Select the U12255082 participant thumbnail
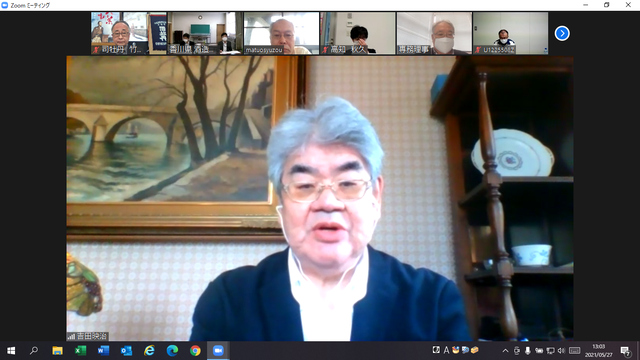Viewport: 640px width, 360px height. (511, 33)
